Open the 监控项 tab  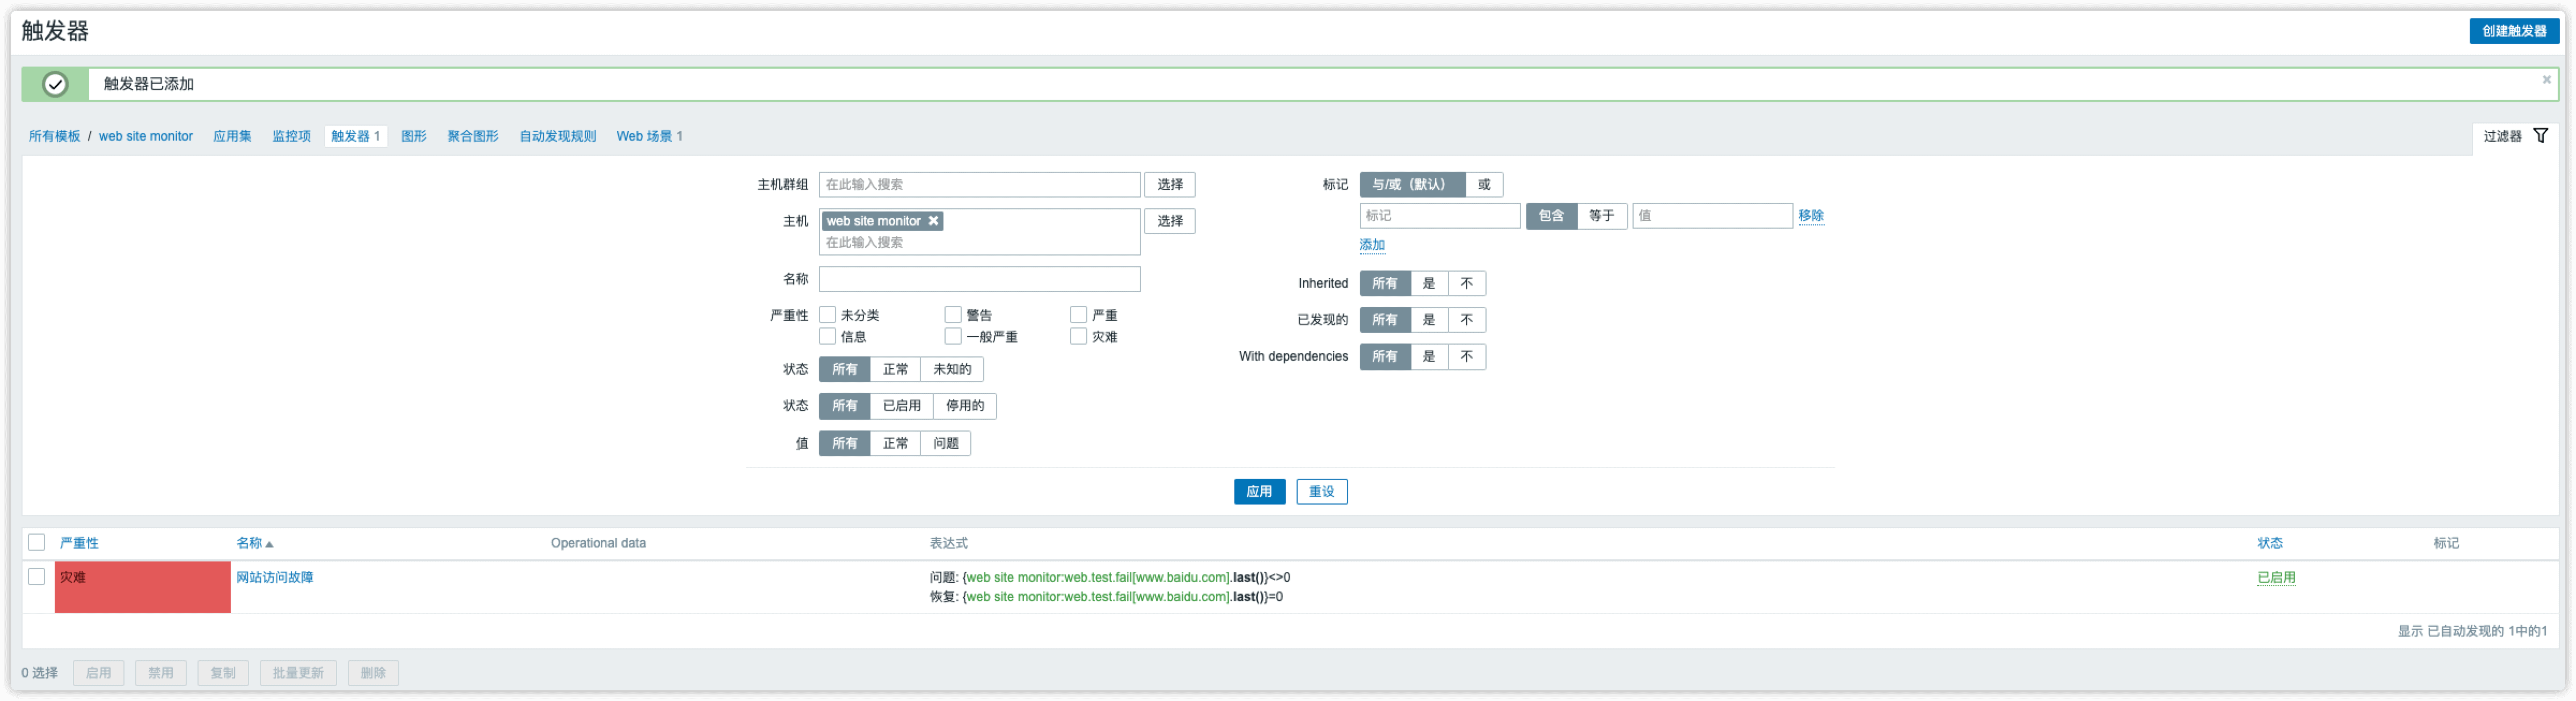(291, 136)
